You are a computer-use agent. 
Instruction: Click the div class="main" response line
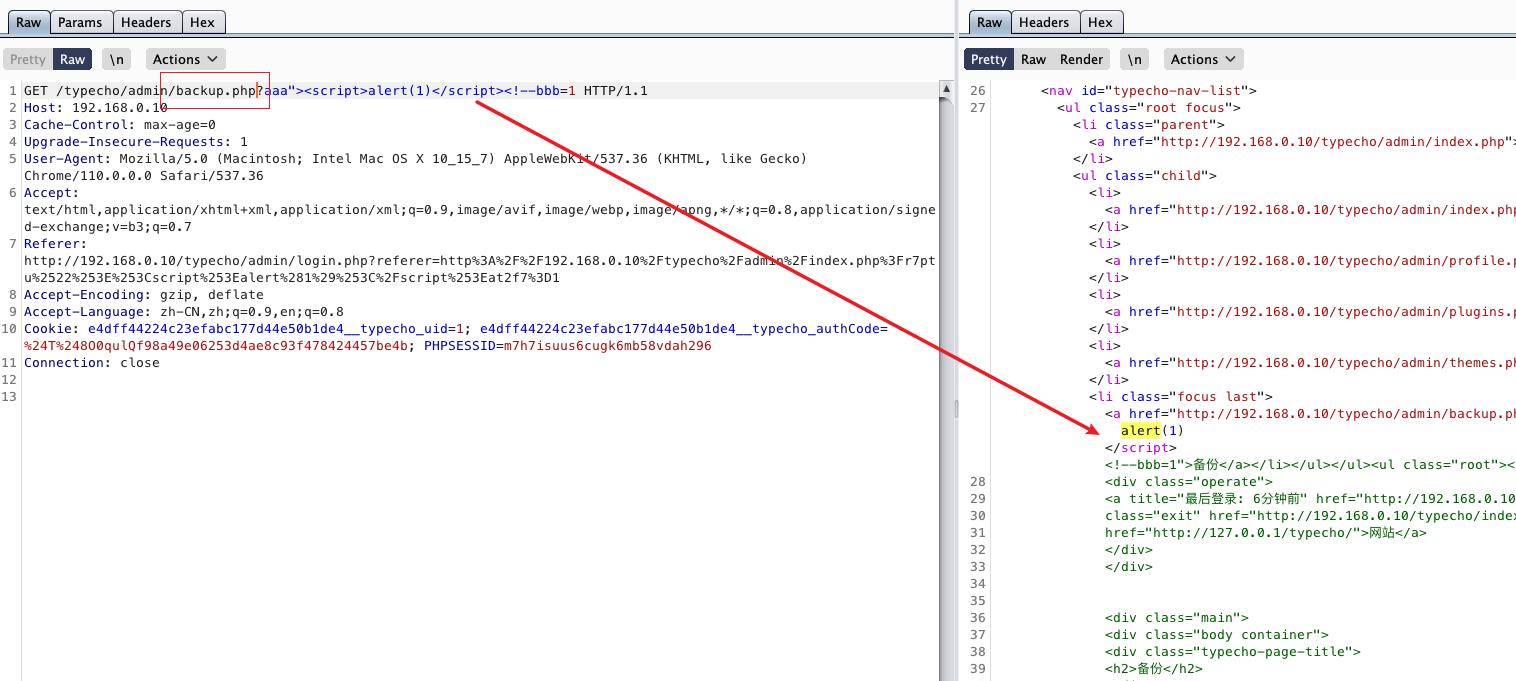(1177, 618)
